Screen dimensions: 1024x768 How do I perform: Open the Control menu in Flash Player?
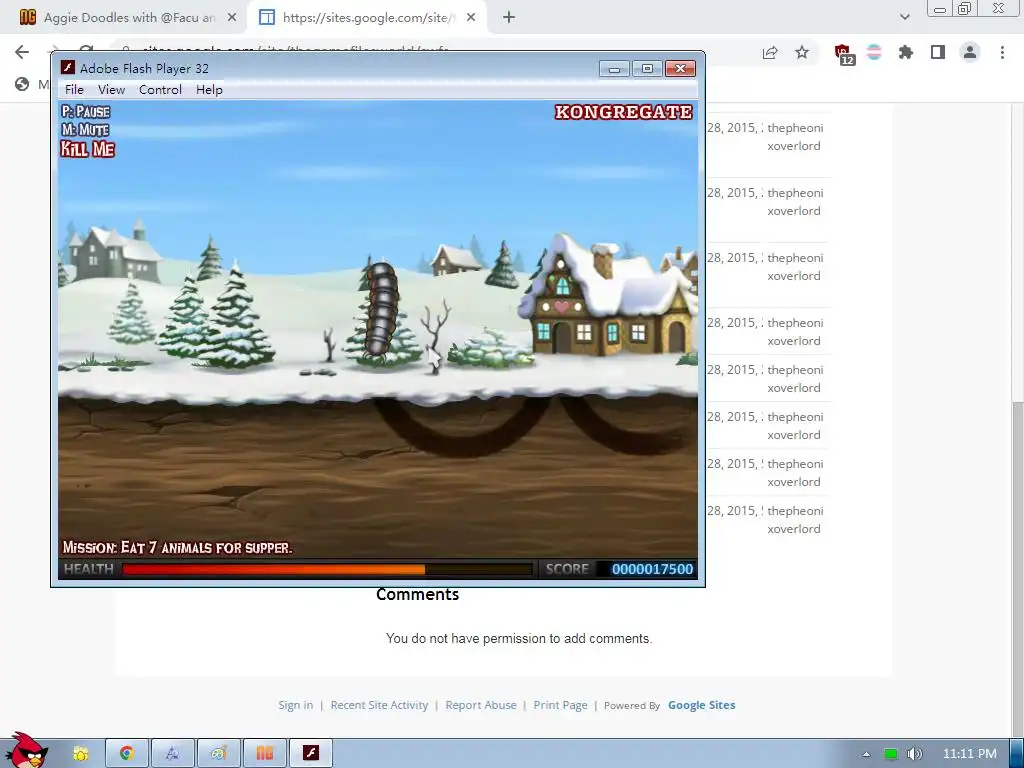point(160,89)
